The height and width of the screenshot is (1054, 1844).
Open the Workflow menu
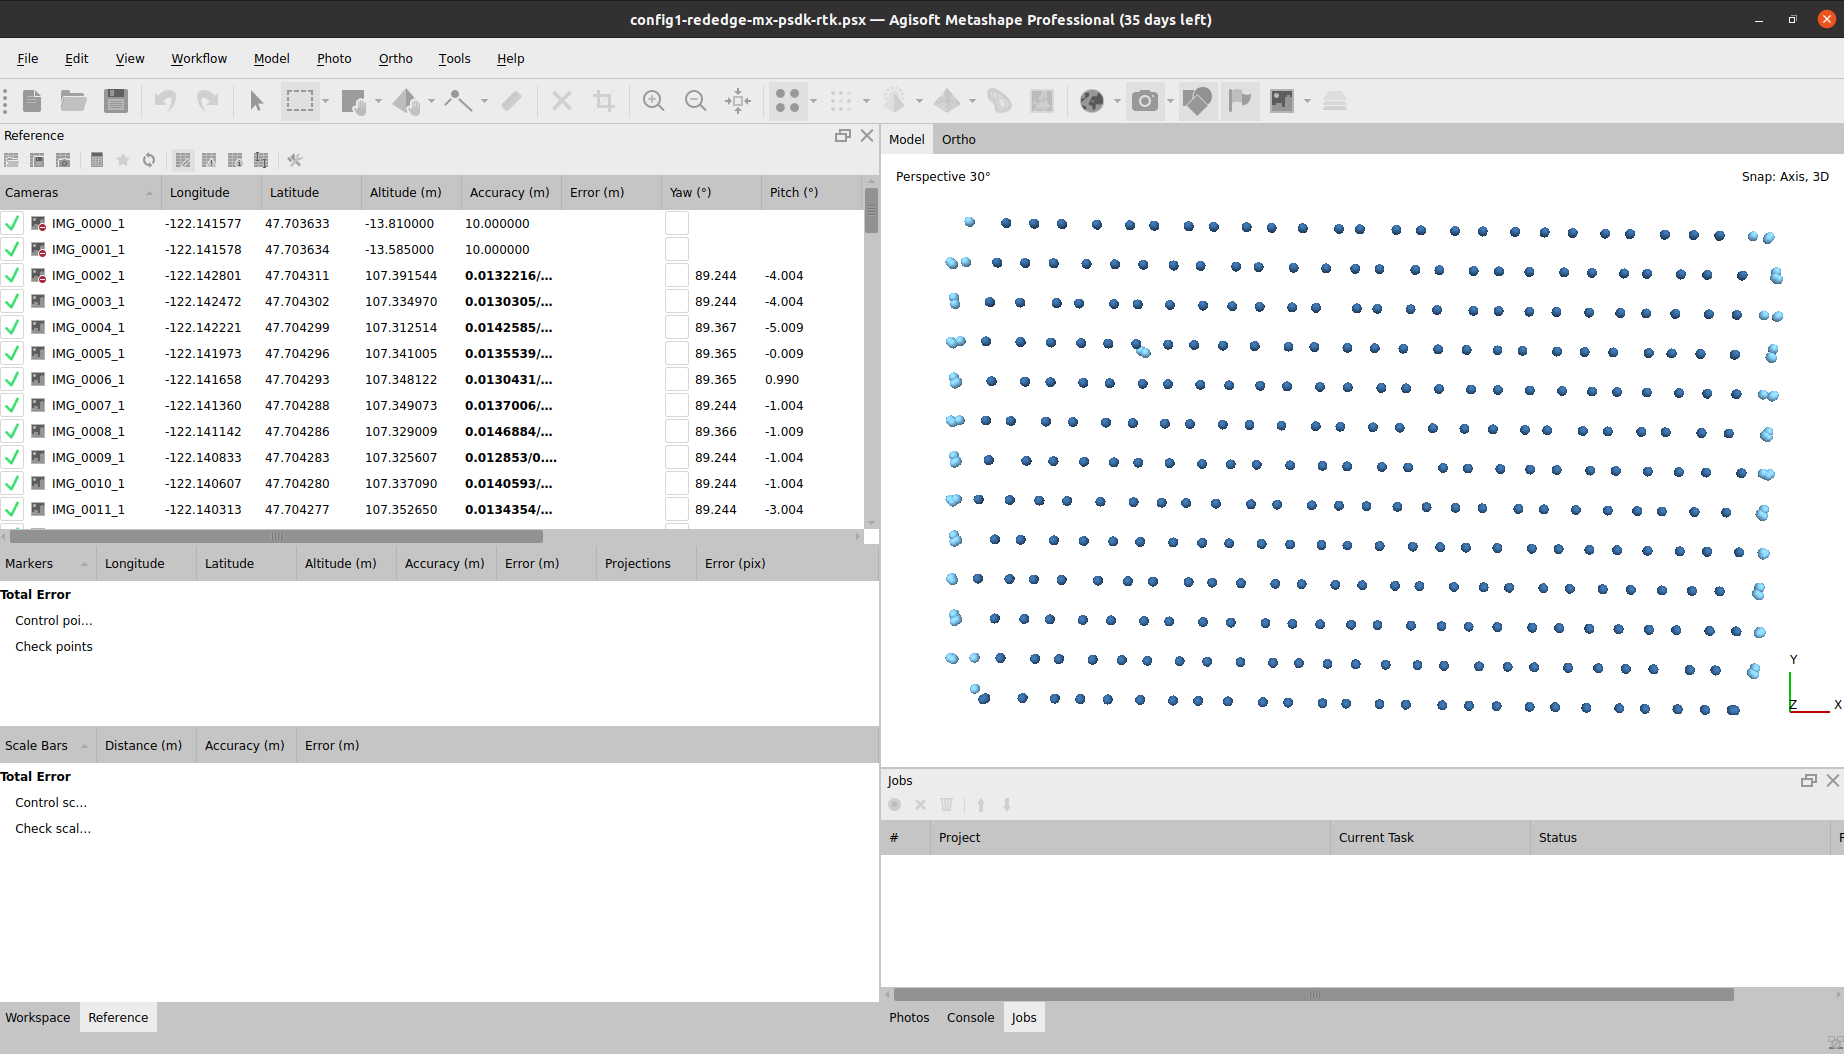(x=199, y=59)
